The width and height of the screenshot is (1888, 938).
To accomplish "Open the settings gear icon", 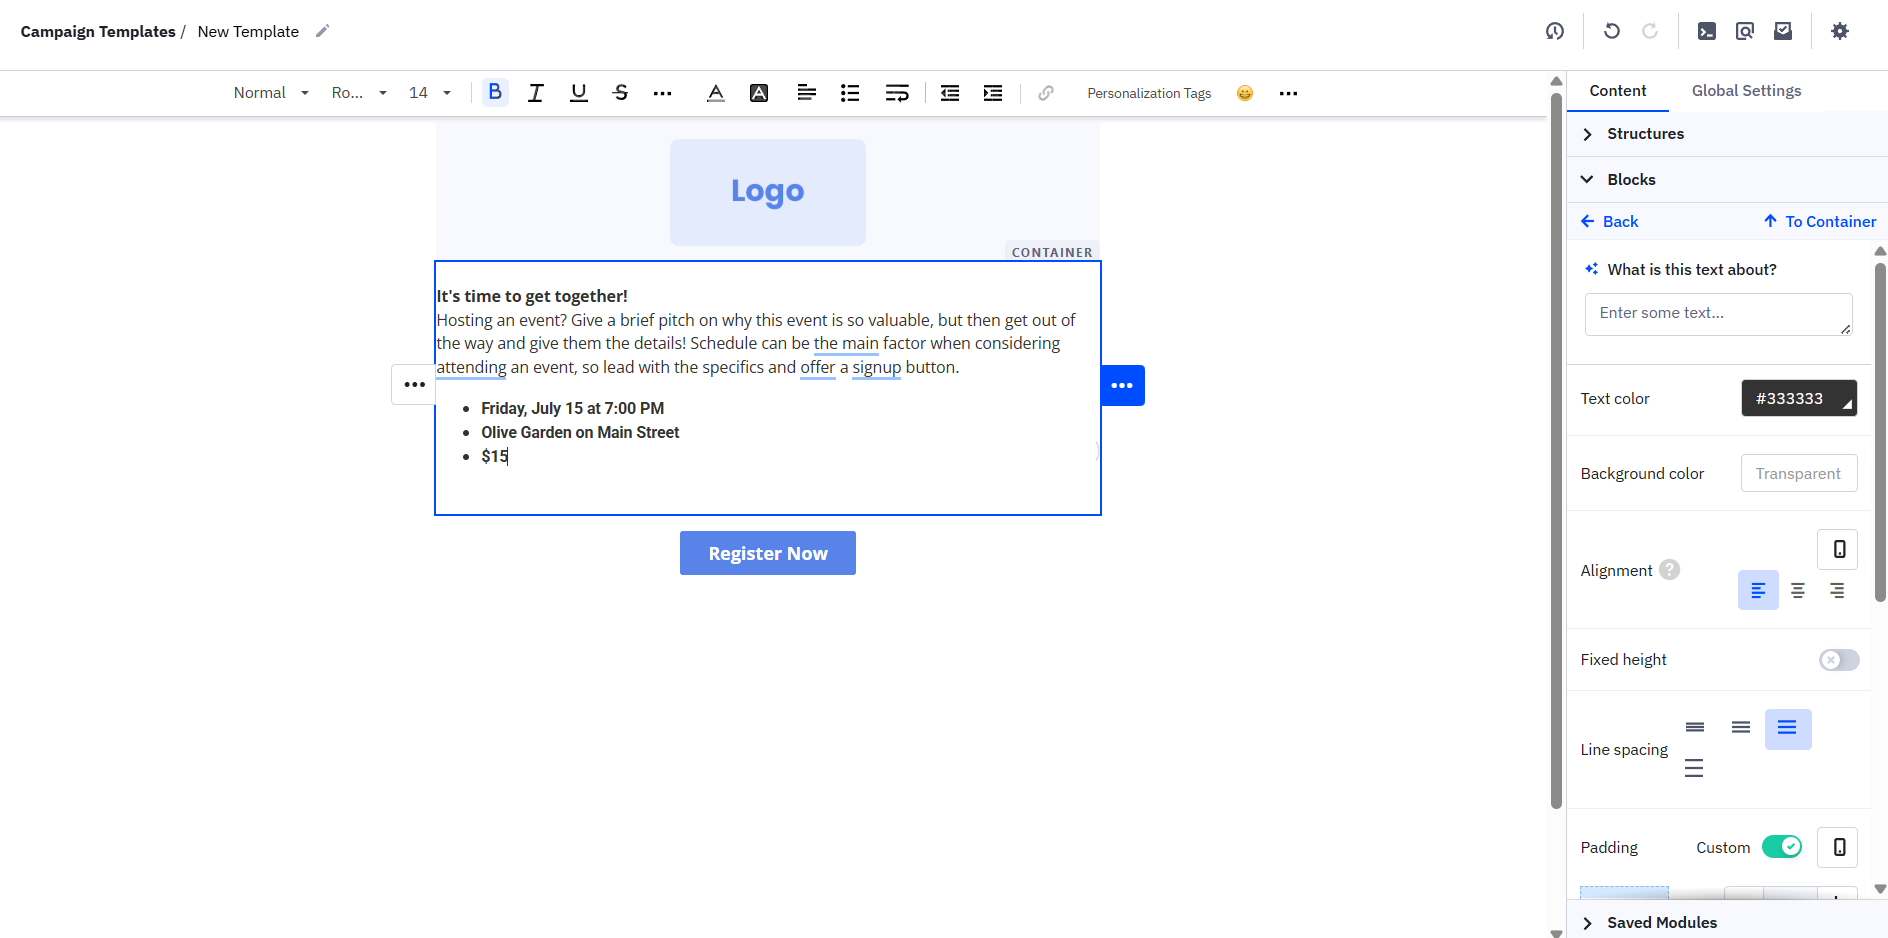I will pyautogui.click(x=1840, y=31).
